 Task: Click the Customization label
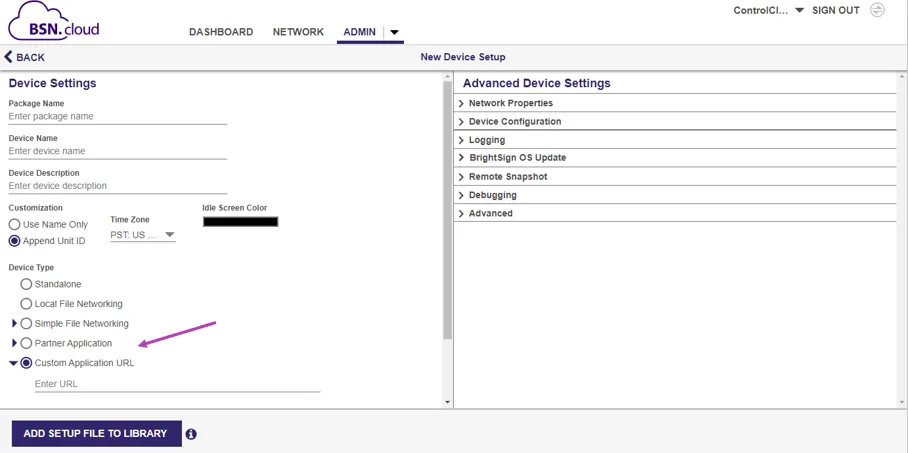pos(35,207)
